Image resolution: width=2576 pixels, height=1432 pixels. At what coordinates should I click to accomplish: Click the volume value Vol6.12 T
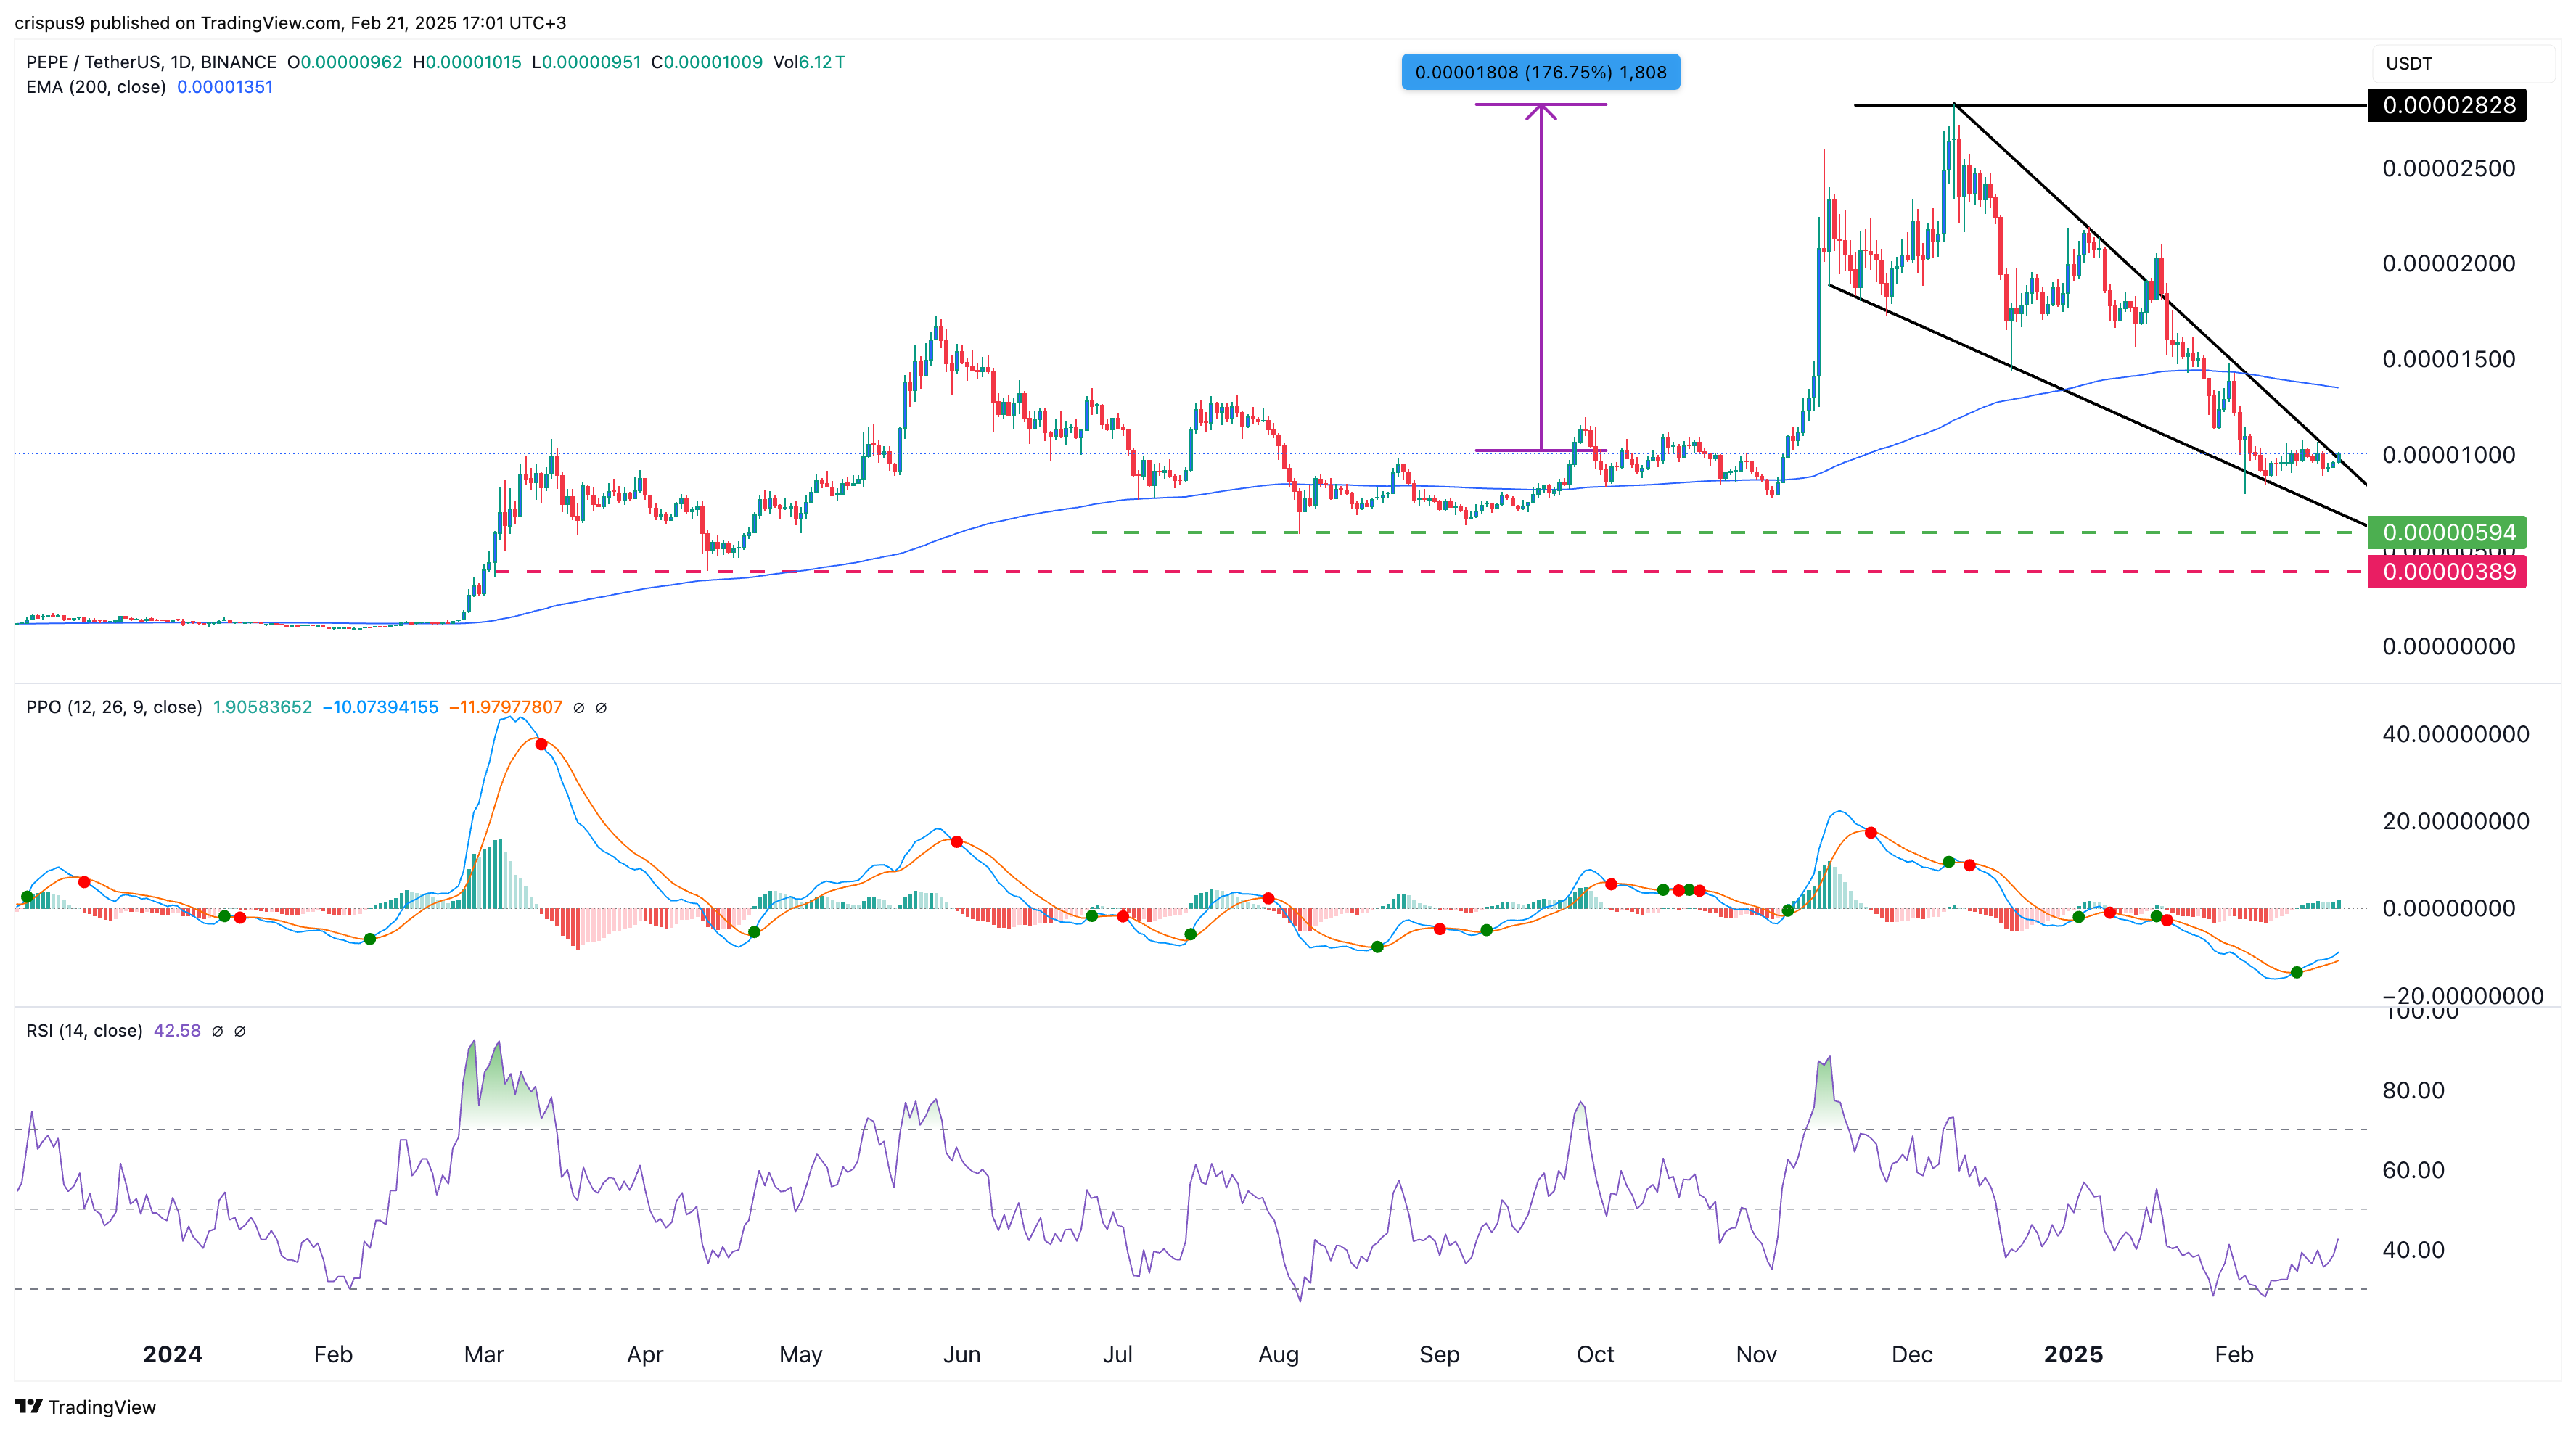(809, 62)
